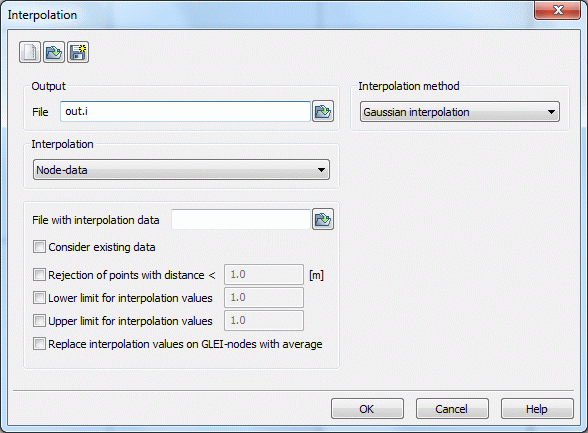Viewport: 588px width, 433px height.
Task: Click the New file icon in toolbar
Action: (30, 52)
